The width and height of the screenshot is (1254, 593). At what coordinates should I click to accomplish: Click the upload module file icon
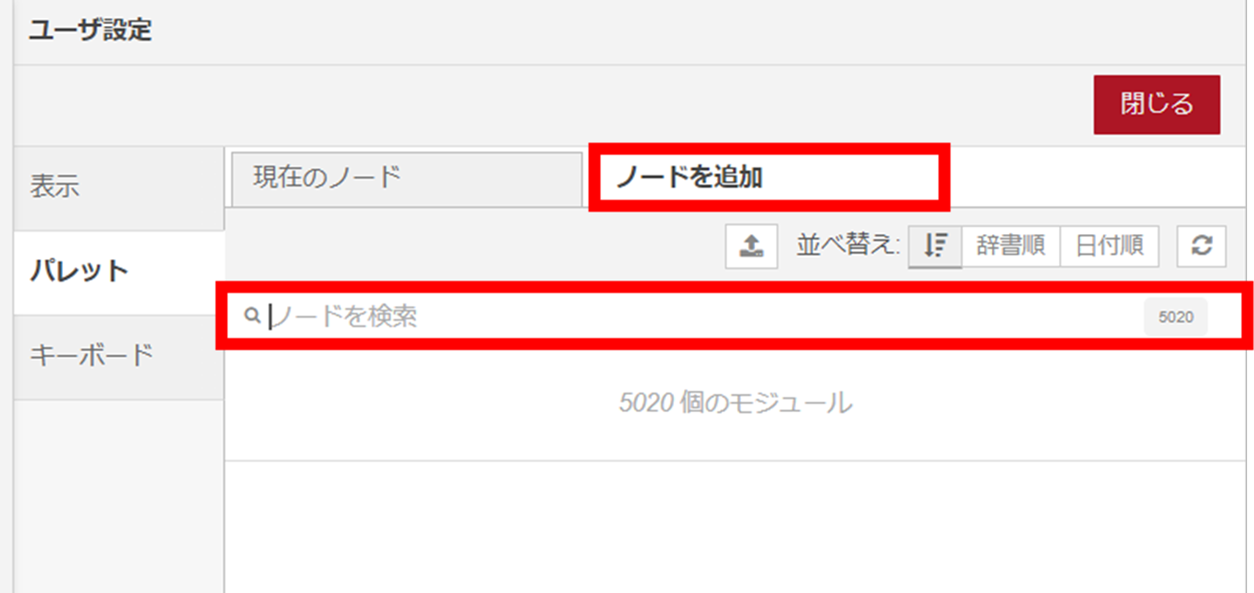751,246
